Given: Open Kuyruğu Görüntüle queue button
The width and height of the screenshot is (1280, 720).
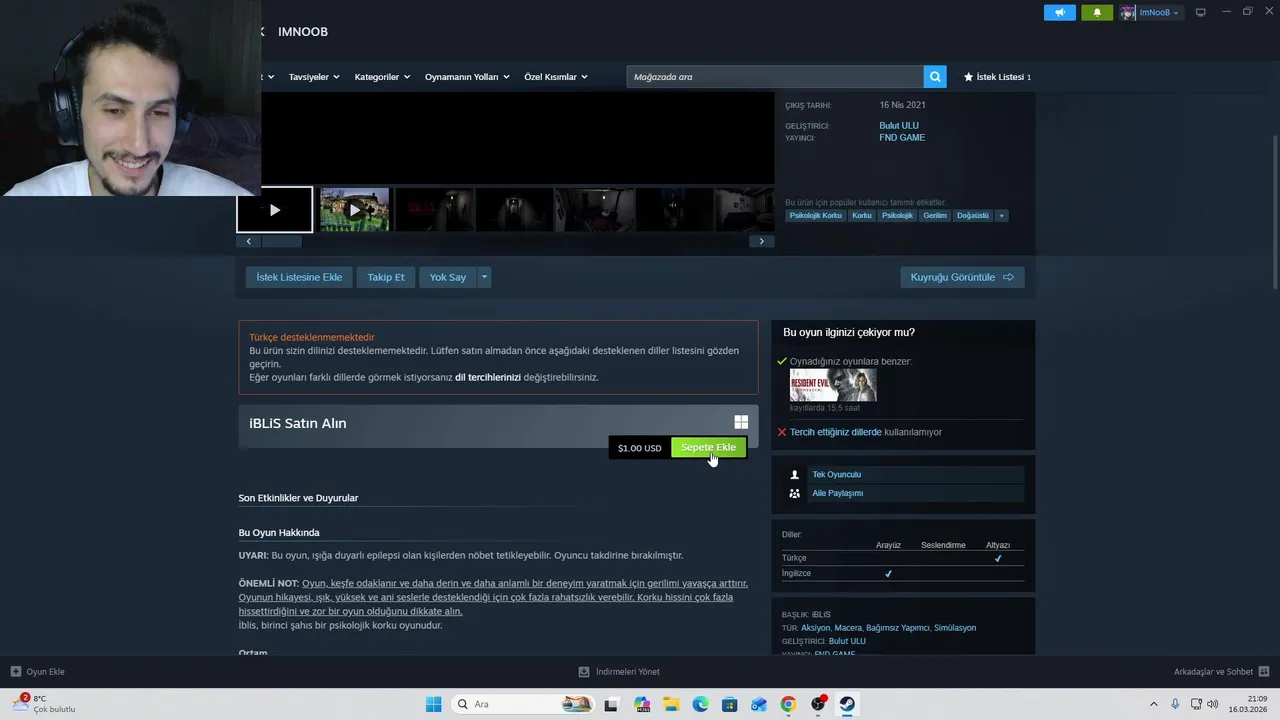Looking at the screenshot, I should (962, 277).
